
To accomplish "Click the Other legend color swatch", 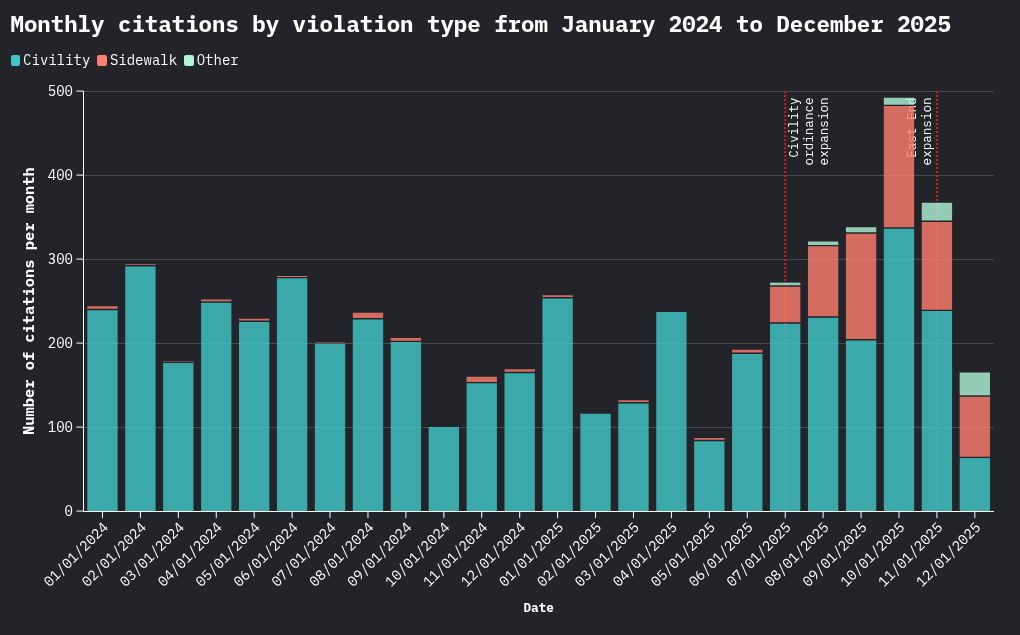I will click(189, 61).
